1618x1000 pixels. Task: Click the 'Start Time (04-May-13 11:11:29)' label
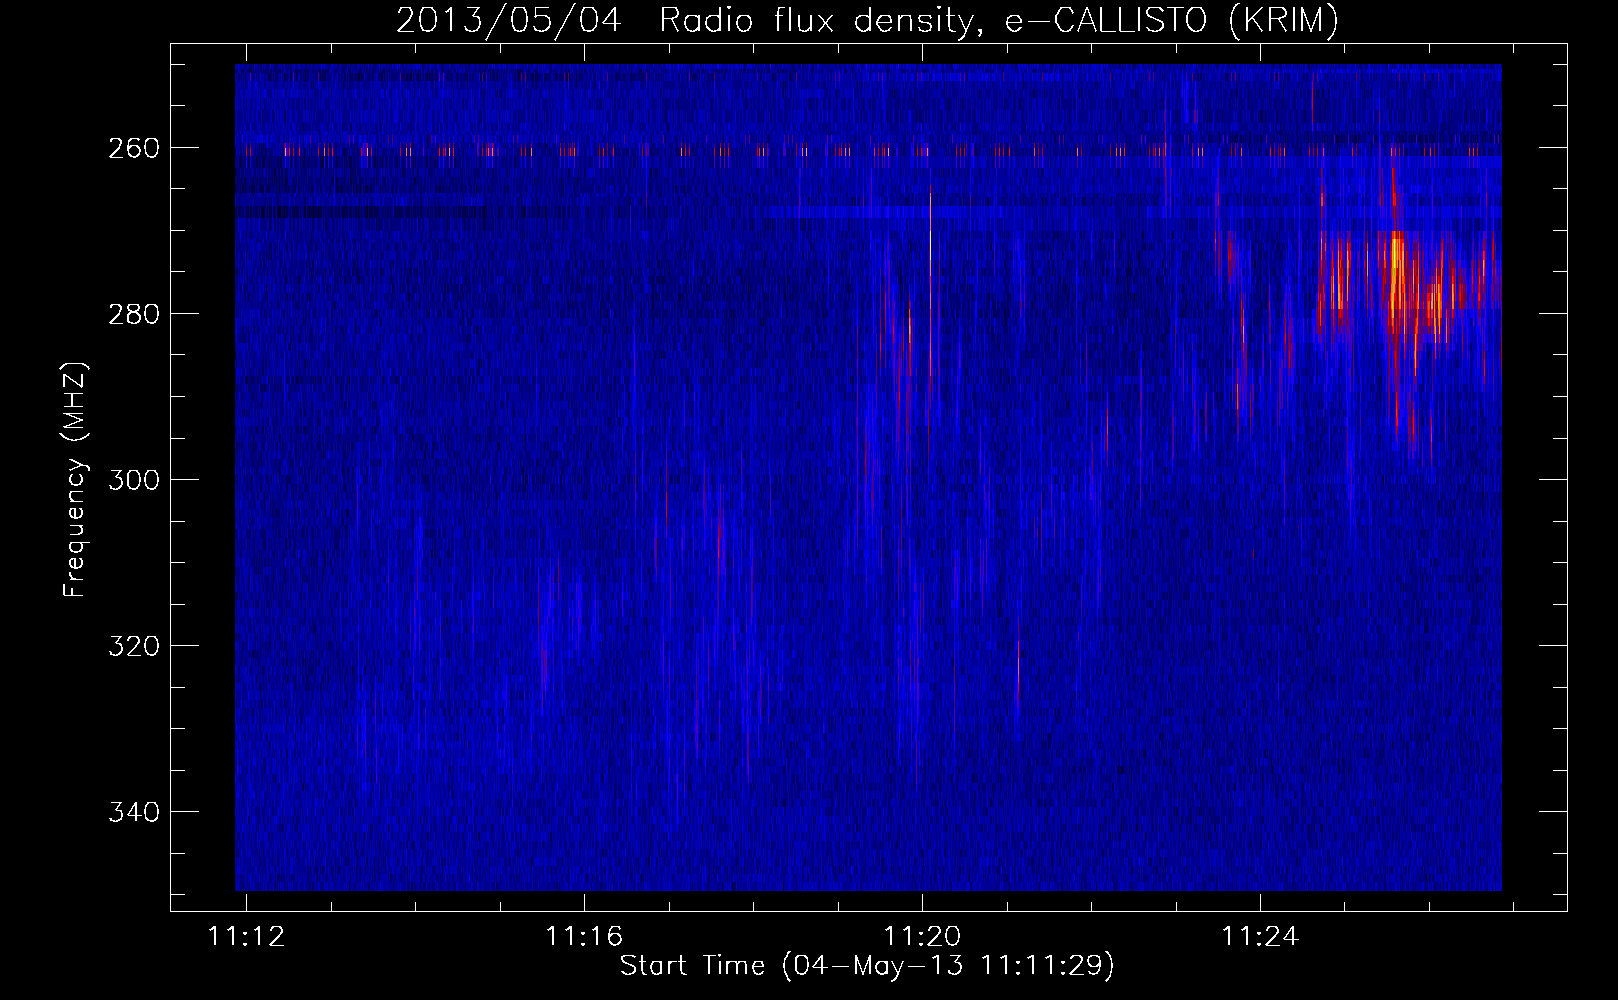click(866, 966)
